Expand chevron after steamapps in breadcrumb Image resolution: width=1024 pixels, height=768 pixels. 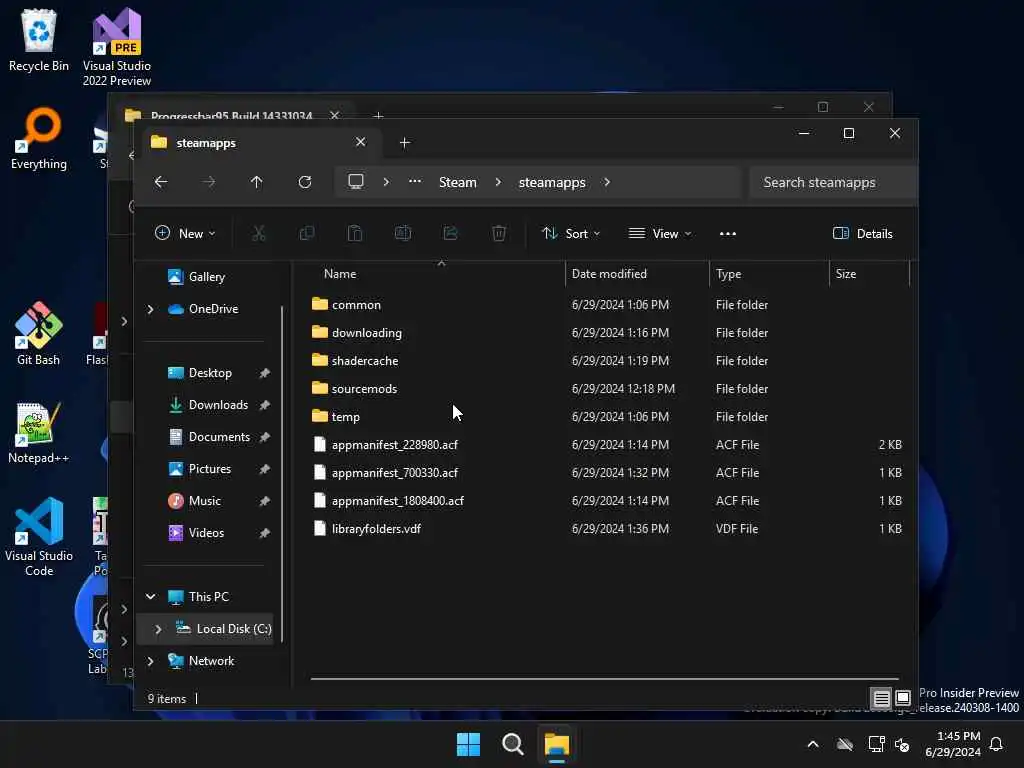point(607,182)
